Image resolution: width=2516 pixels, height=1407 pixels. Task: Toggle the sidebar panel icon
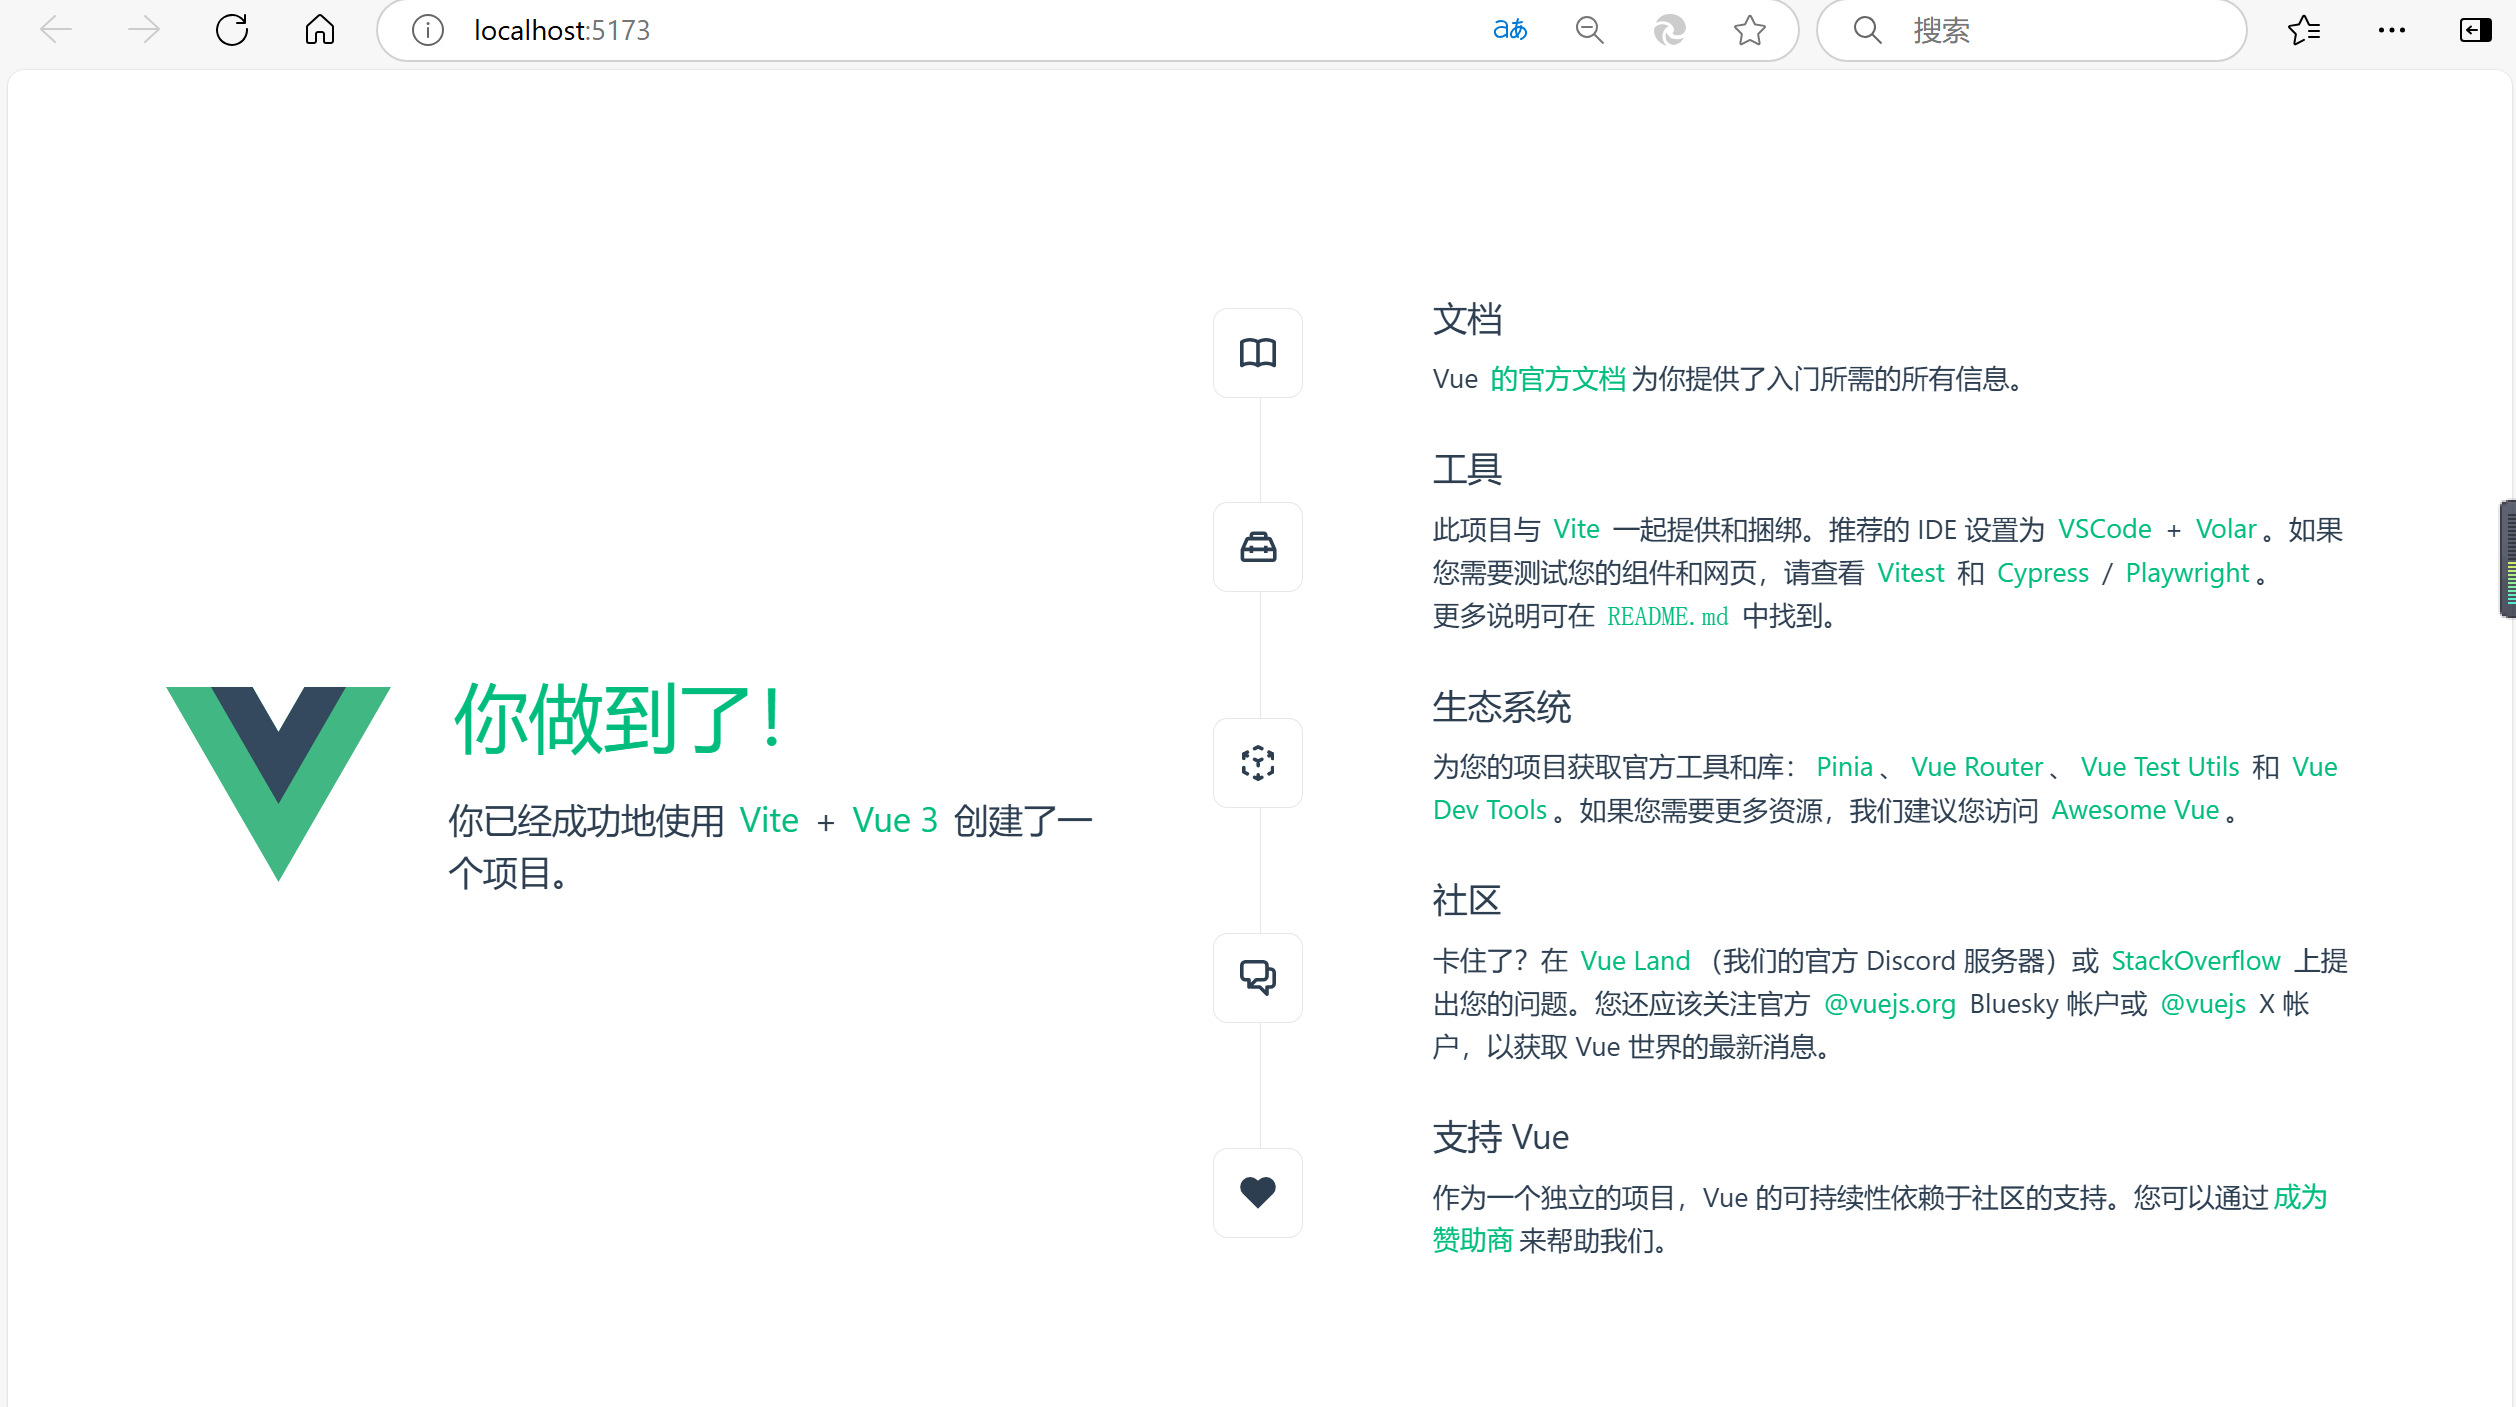tap(2476, 30)
